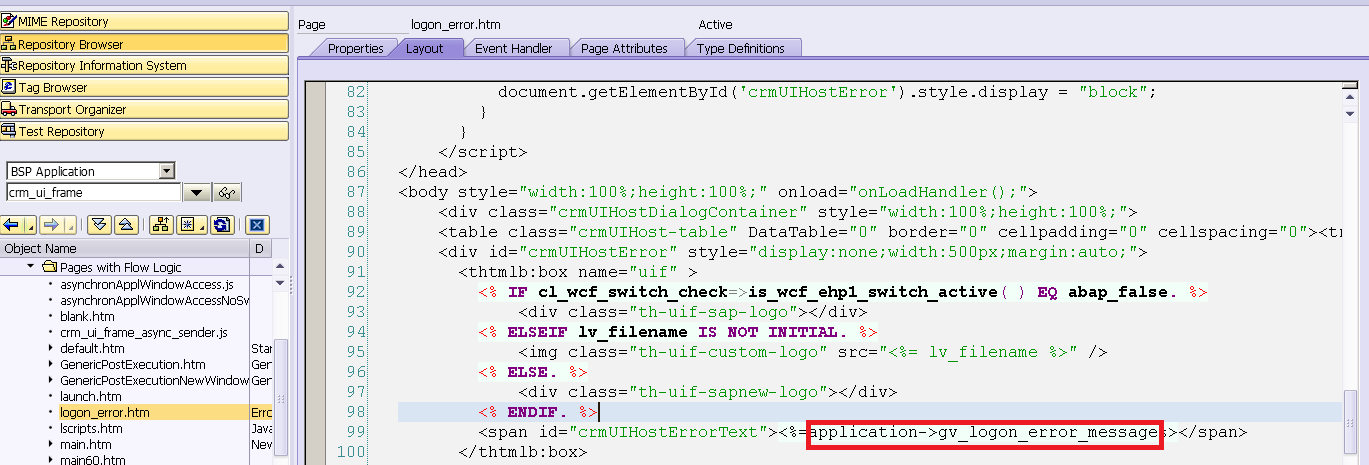Click the MIME Repository icon
Image resolution: width=1369 pixels, height=465 pixels.
click(10, 21)
